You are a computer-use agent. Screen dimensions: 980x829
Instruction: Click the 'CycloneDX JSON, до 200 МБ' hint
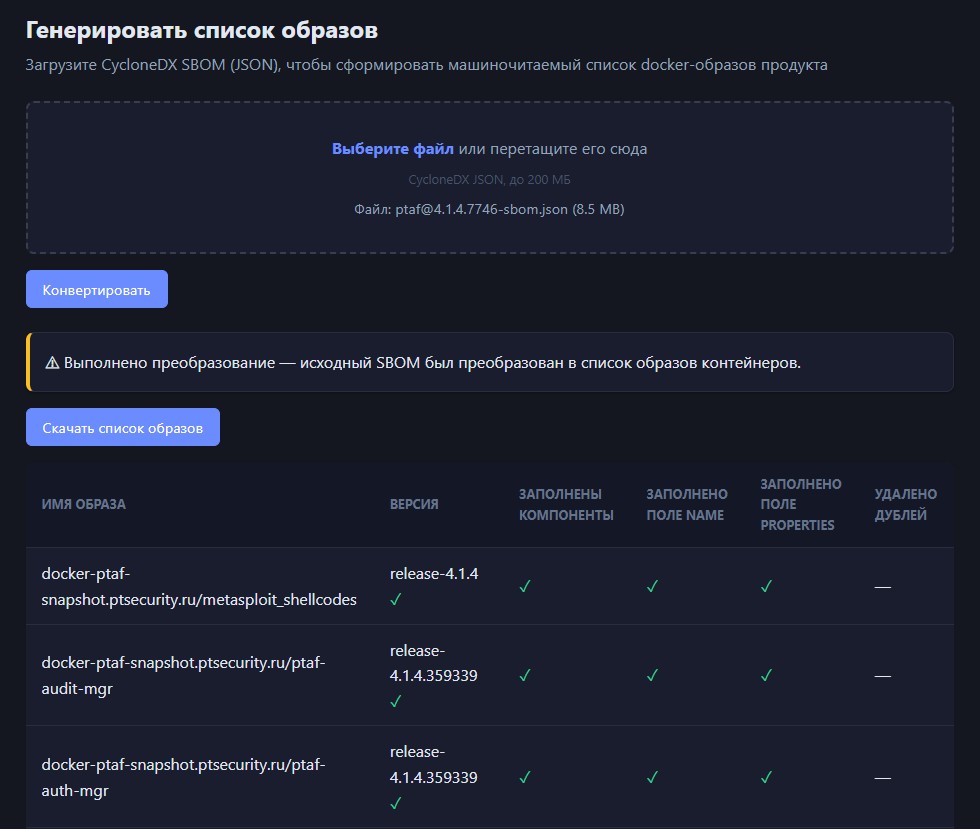click(489, 179)
